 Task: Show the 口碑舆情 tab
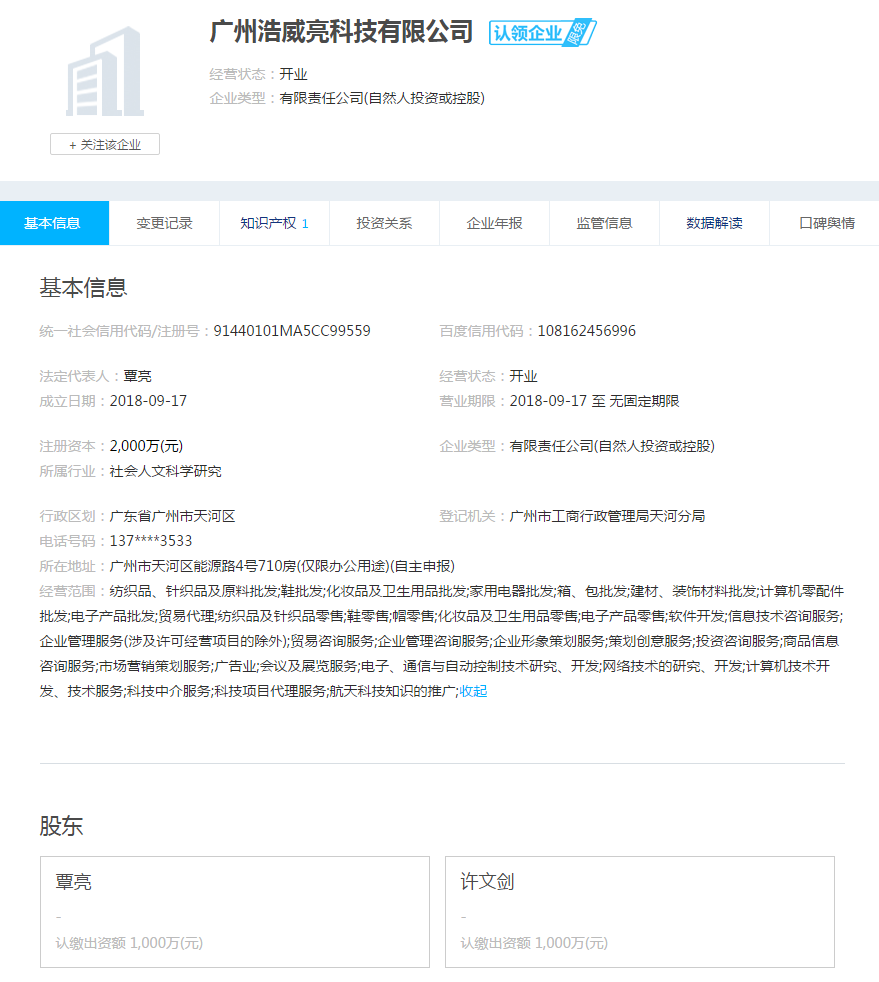coord(826,223)
